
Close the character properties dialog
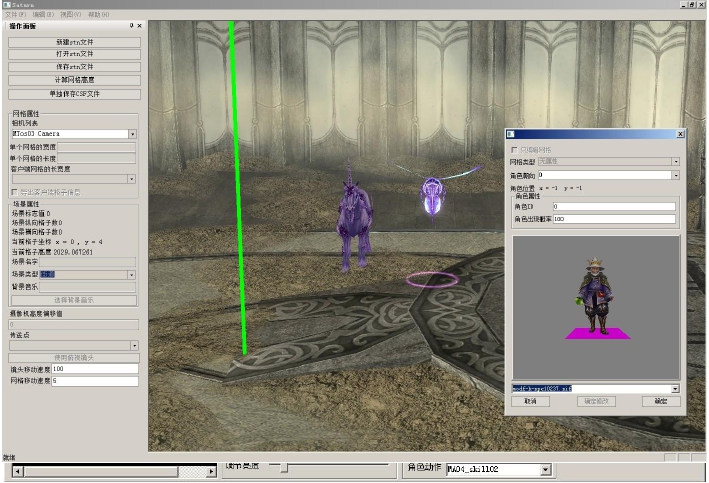pos(680,134)
